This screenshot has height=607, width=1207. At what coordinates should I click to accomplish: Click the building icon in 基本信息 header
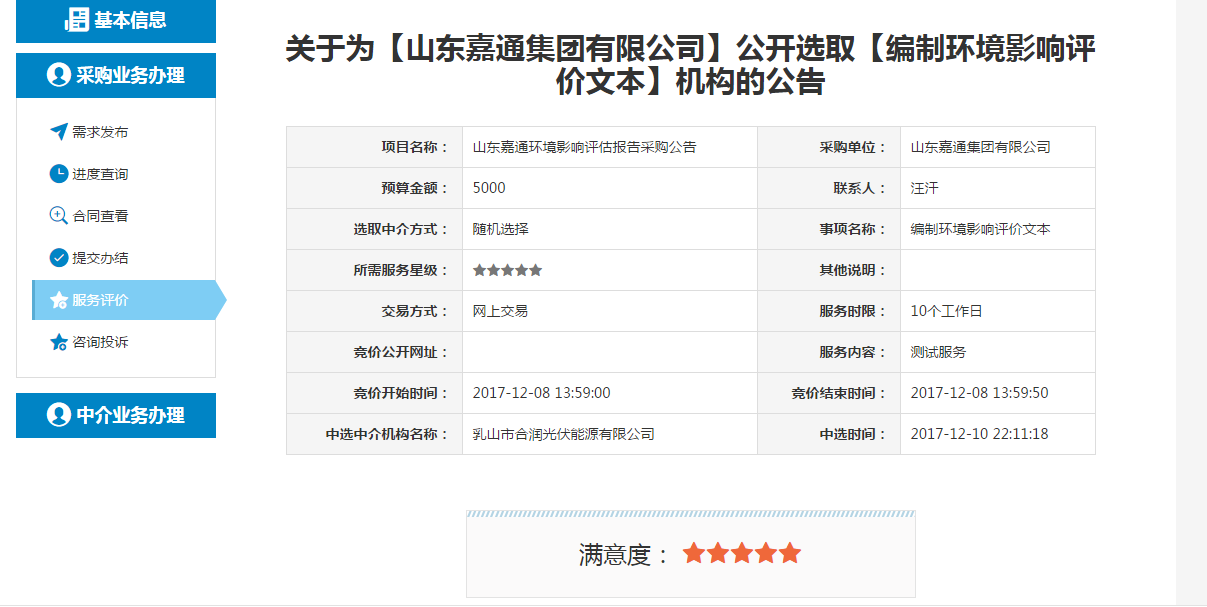77,19
